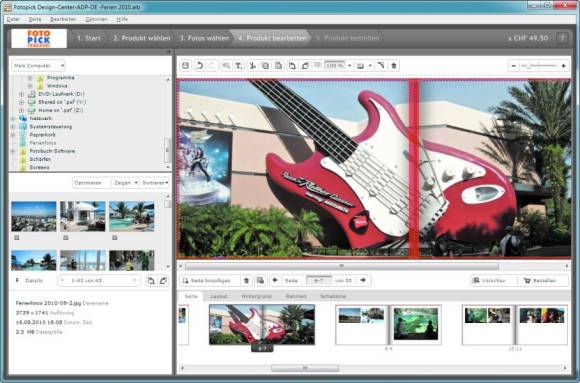Image resolution: width=580 pixels, height=383 pixels.
Task: Open the Bearbeiten menu
Action: tap(63, 19)
